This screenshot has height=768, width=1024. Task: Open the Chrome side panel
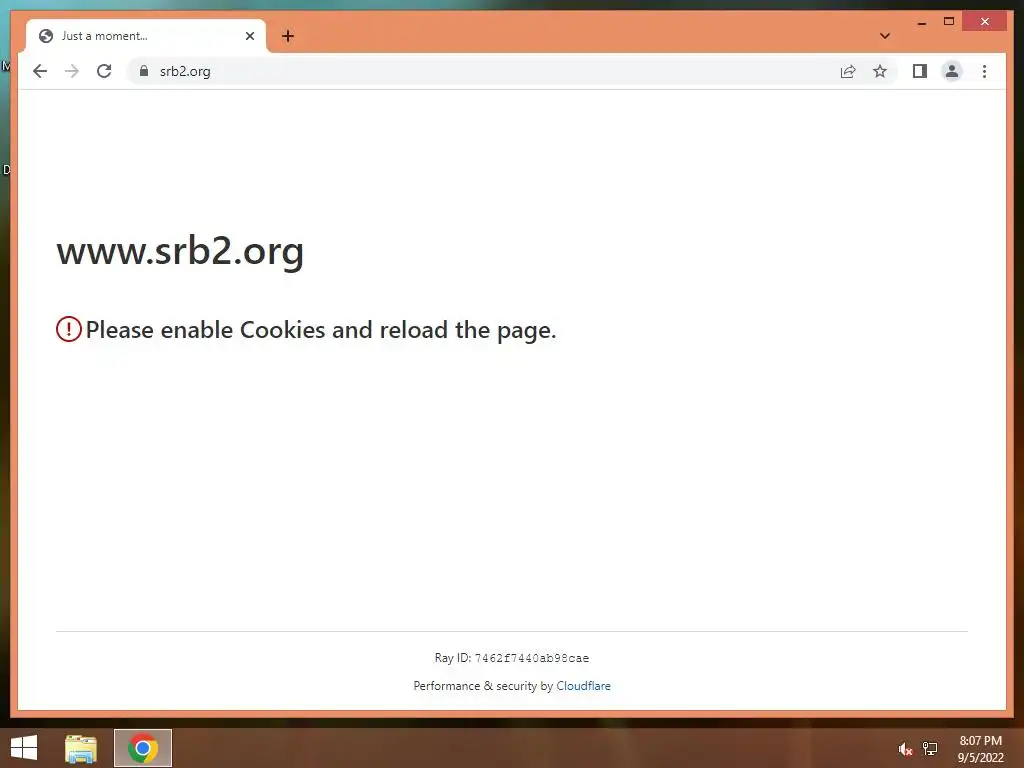[x=920, y=71]
